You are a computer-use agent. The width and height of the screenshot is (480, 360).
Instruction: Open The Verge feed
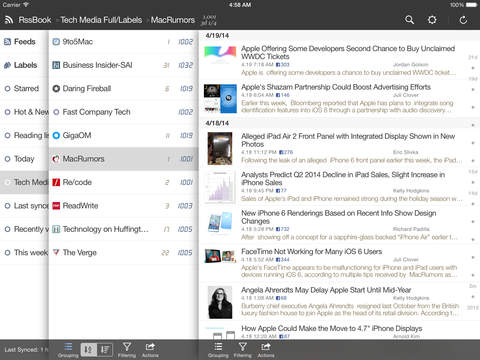pos(123,253)
